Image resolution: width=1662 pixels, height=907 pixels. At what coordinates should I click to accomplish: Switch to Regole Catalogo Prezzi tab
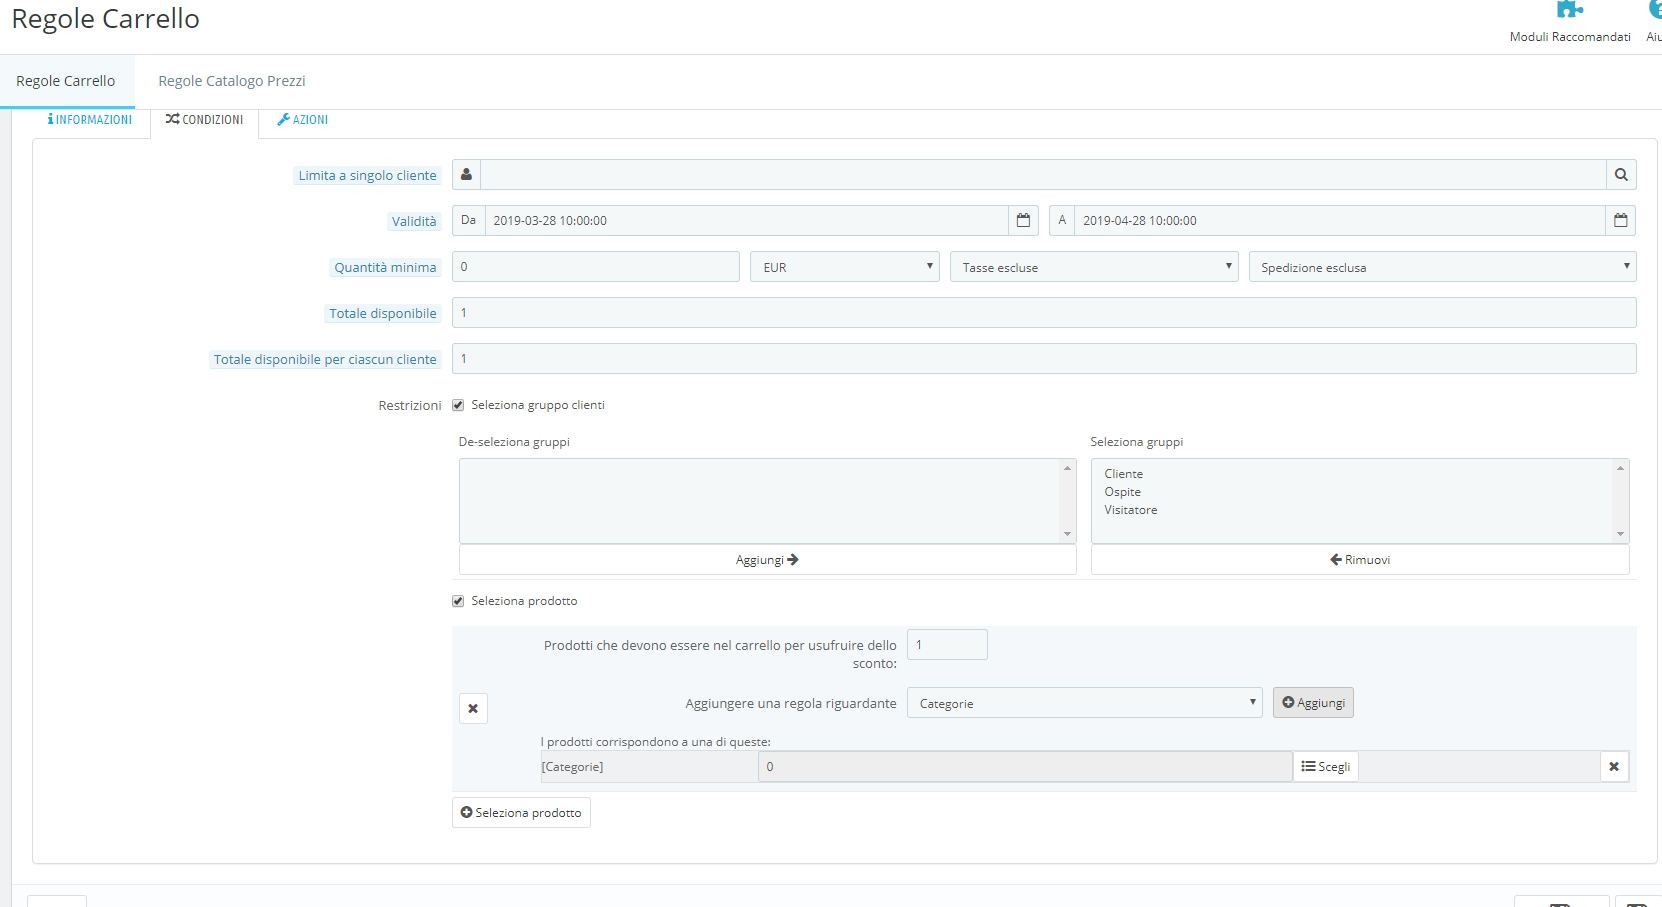click(232, 81)
